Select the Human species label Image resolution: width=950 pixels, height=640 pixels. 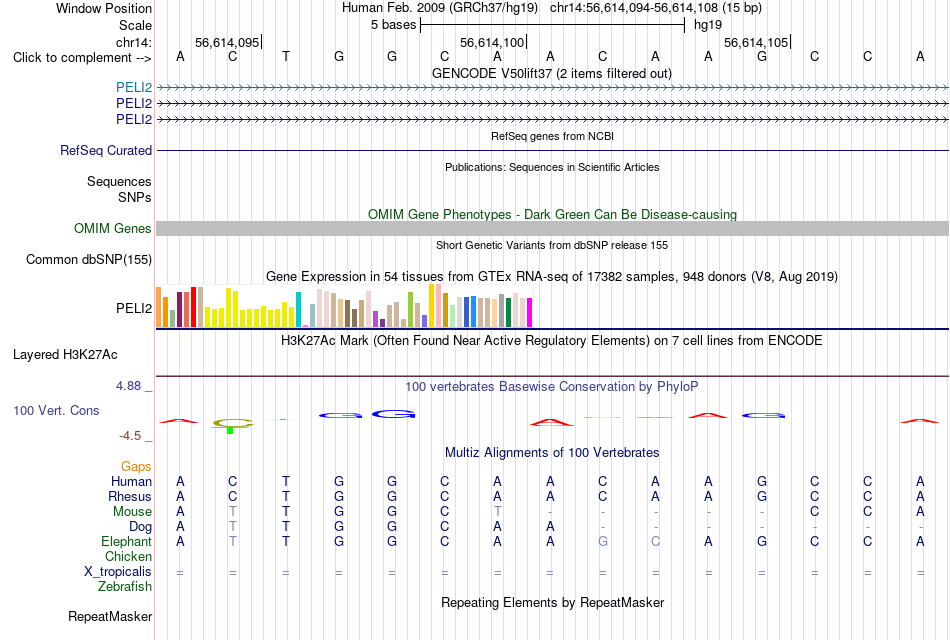click(x=131, y=481)
